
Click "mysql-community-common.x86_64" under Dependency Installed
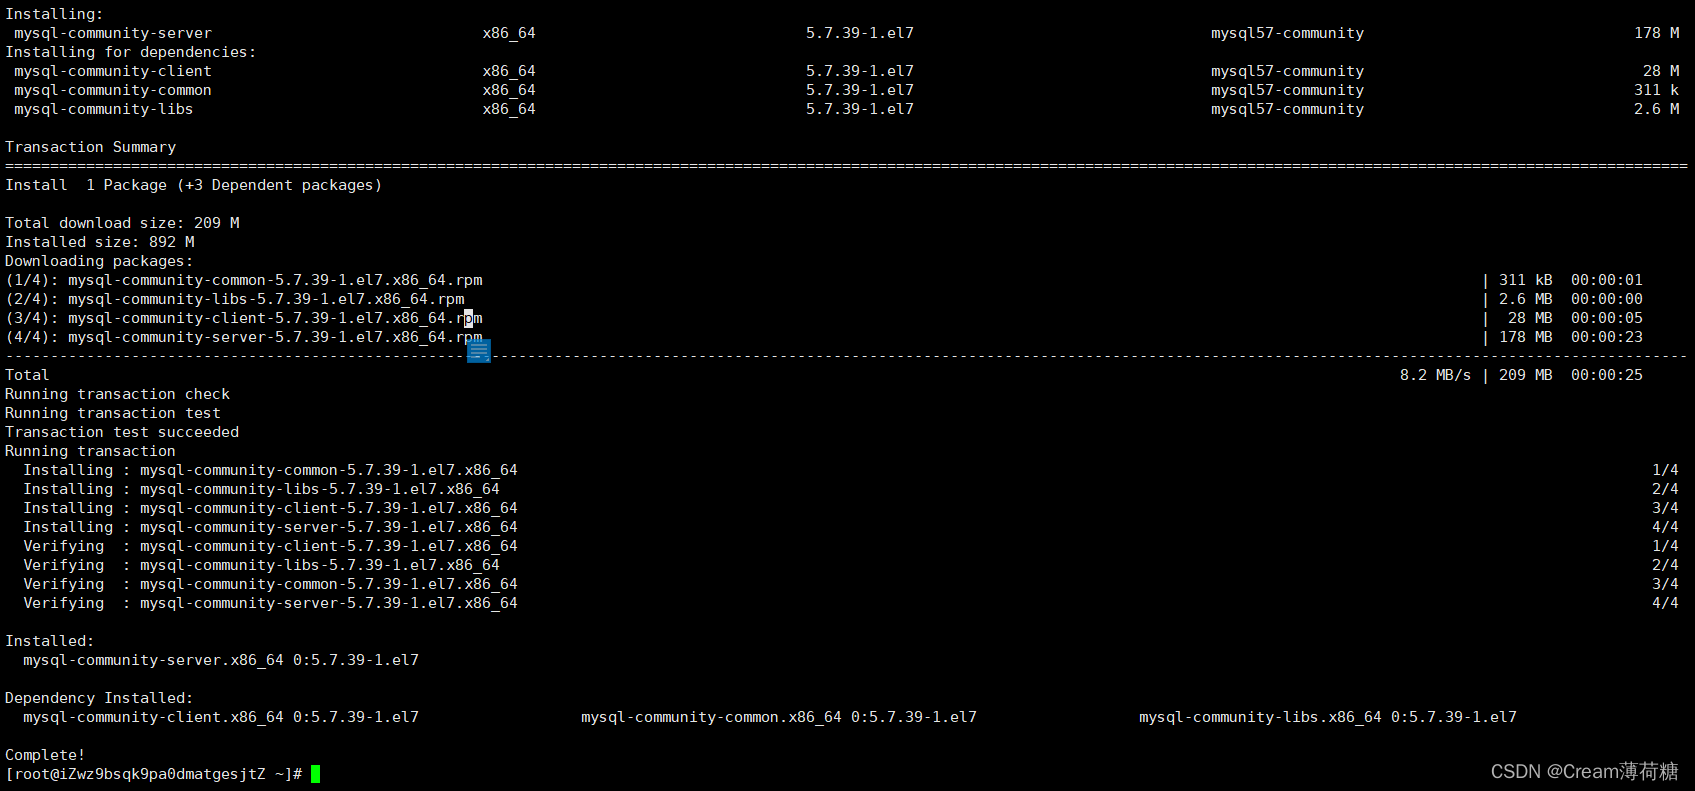711,717
